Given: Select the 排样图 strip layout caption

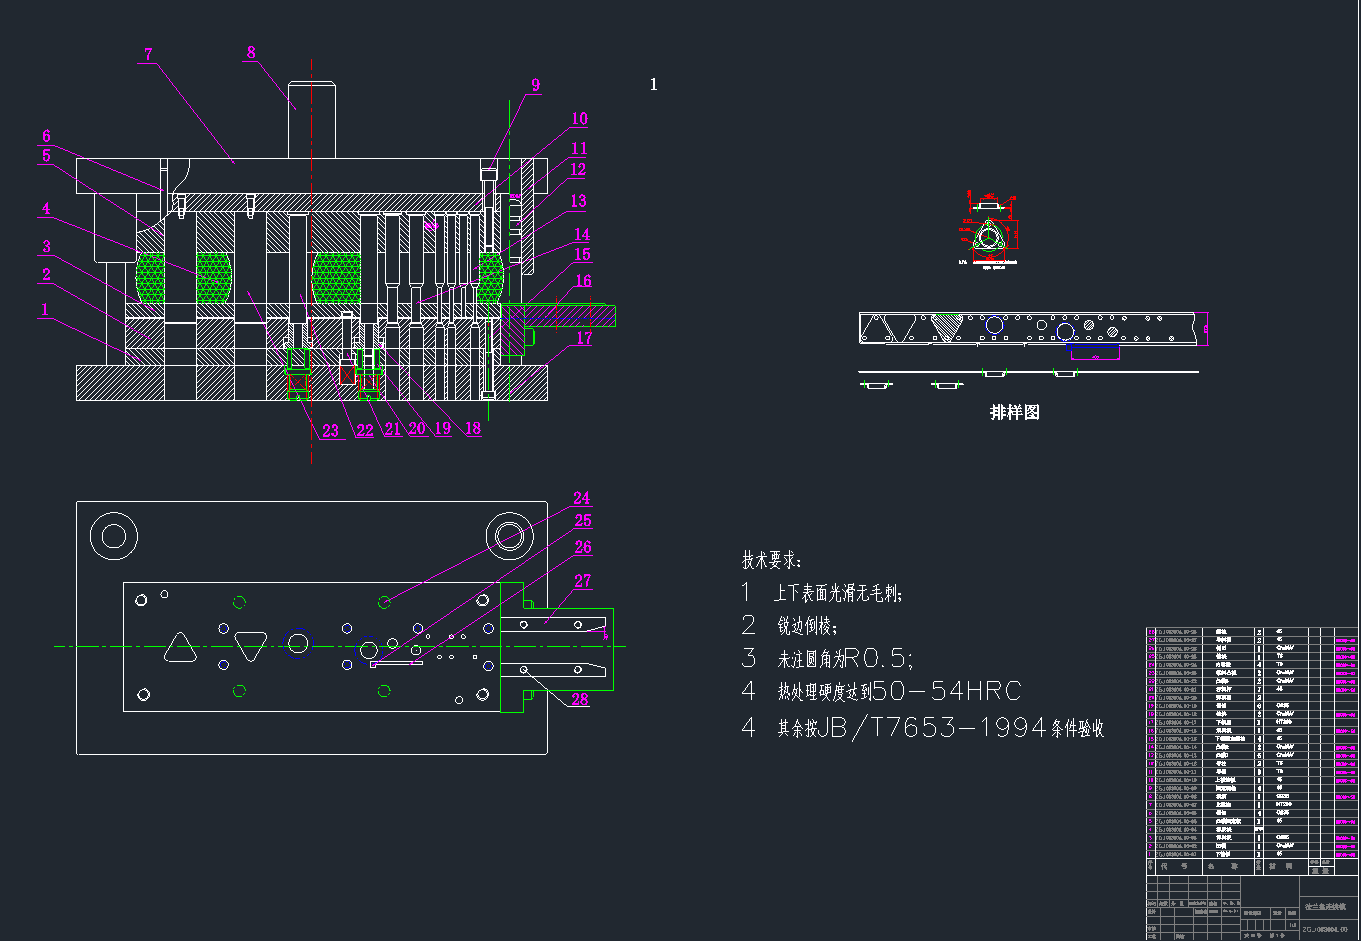Looking at the screenshot, I should tap(1014, 412).
